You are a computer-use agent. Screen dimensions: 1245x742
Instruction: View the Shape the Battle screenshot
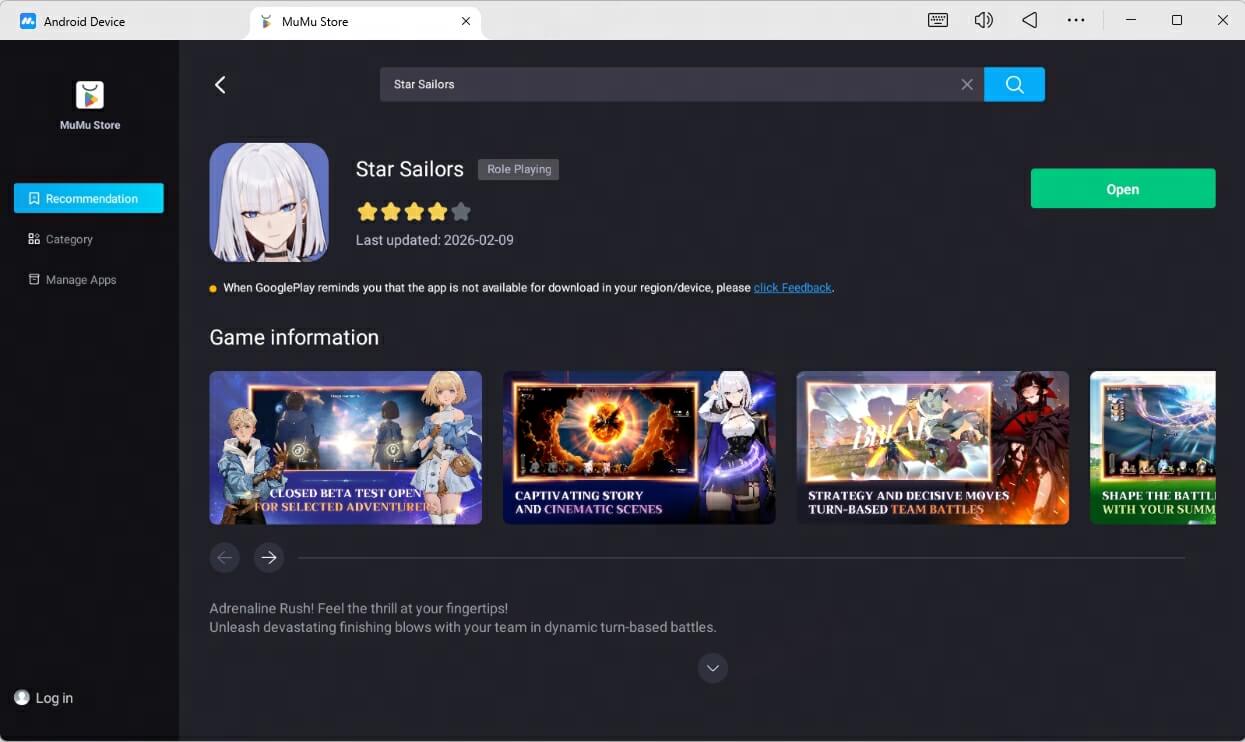coord(1153,448)
